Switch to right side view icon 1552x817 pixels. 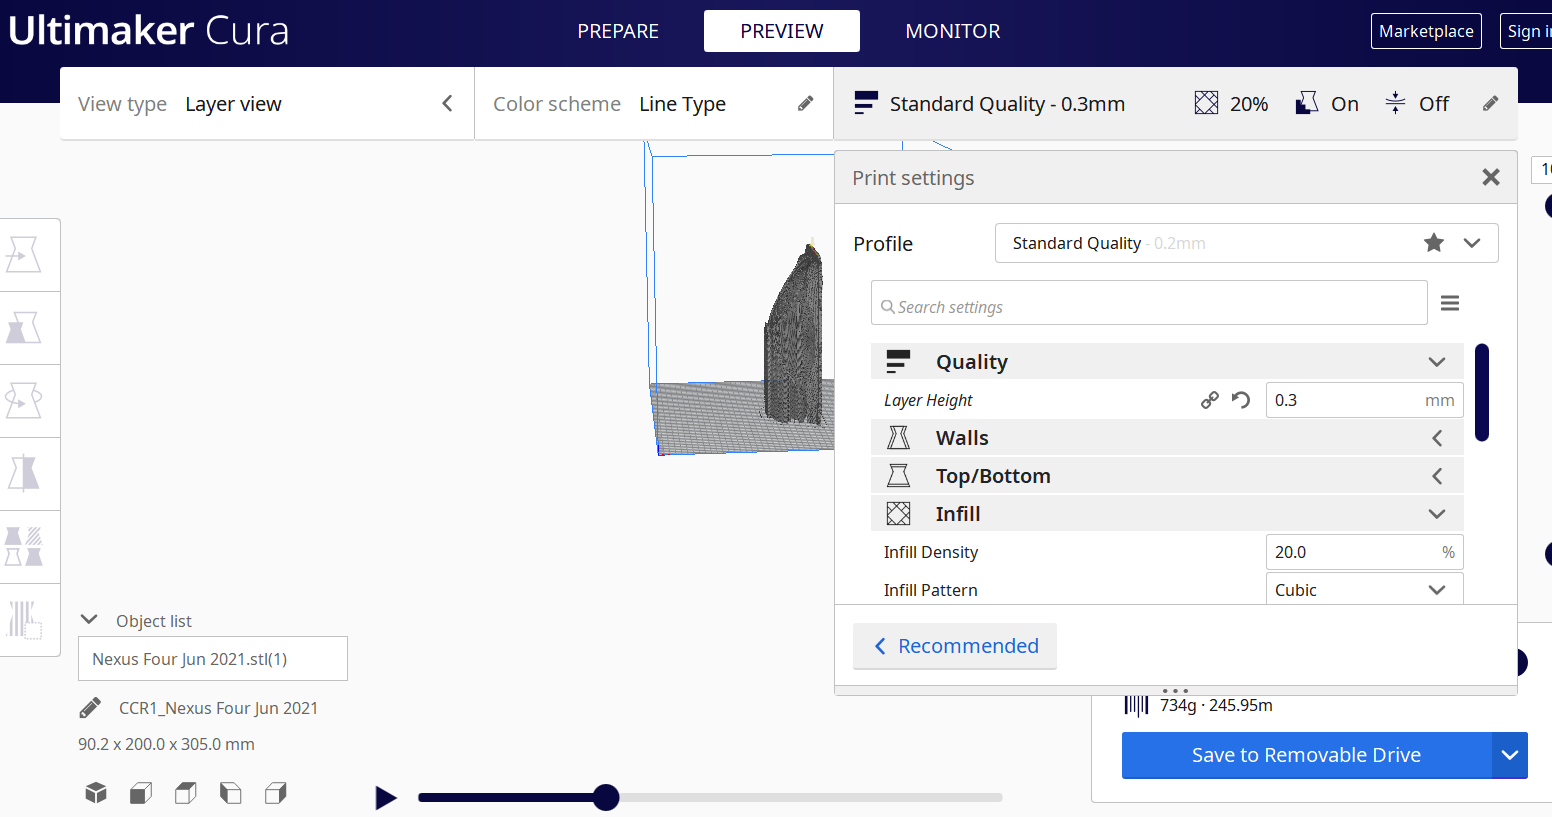click(x=276, y=793)
